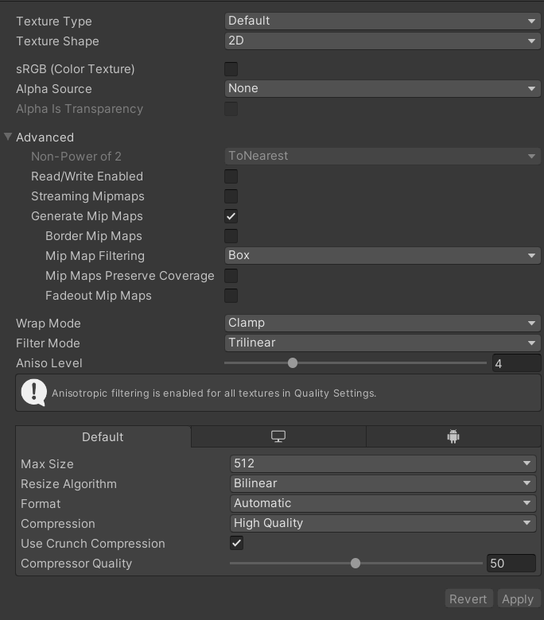The width and height of the screenshot is (544, 620).
Task: Click the Revert button
Action: 468,599
